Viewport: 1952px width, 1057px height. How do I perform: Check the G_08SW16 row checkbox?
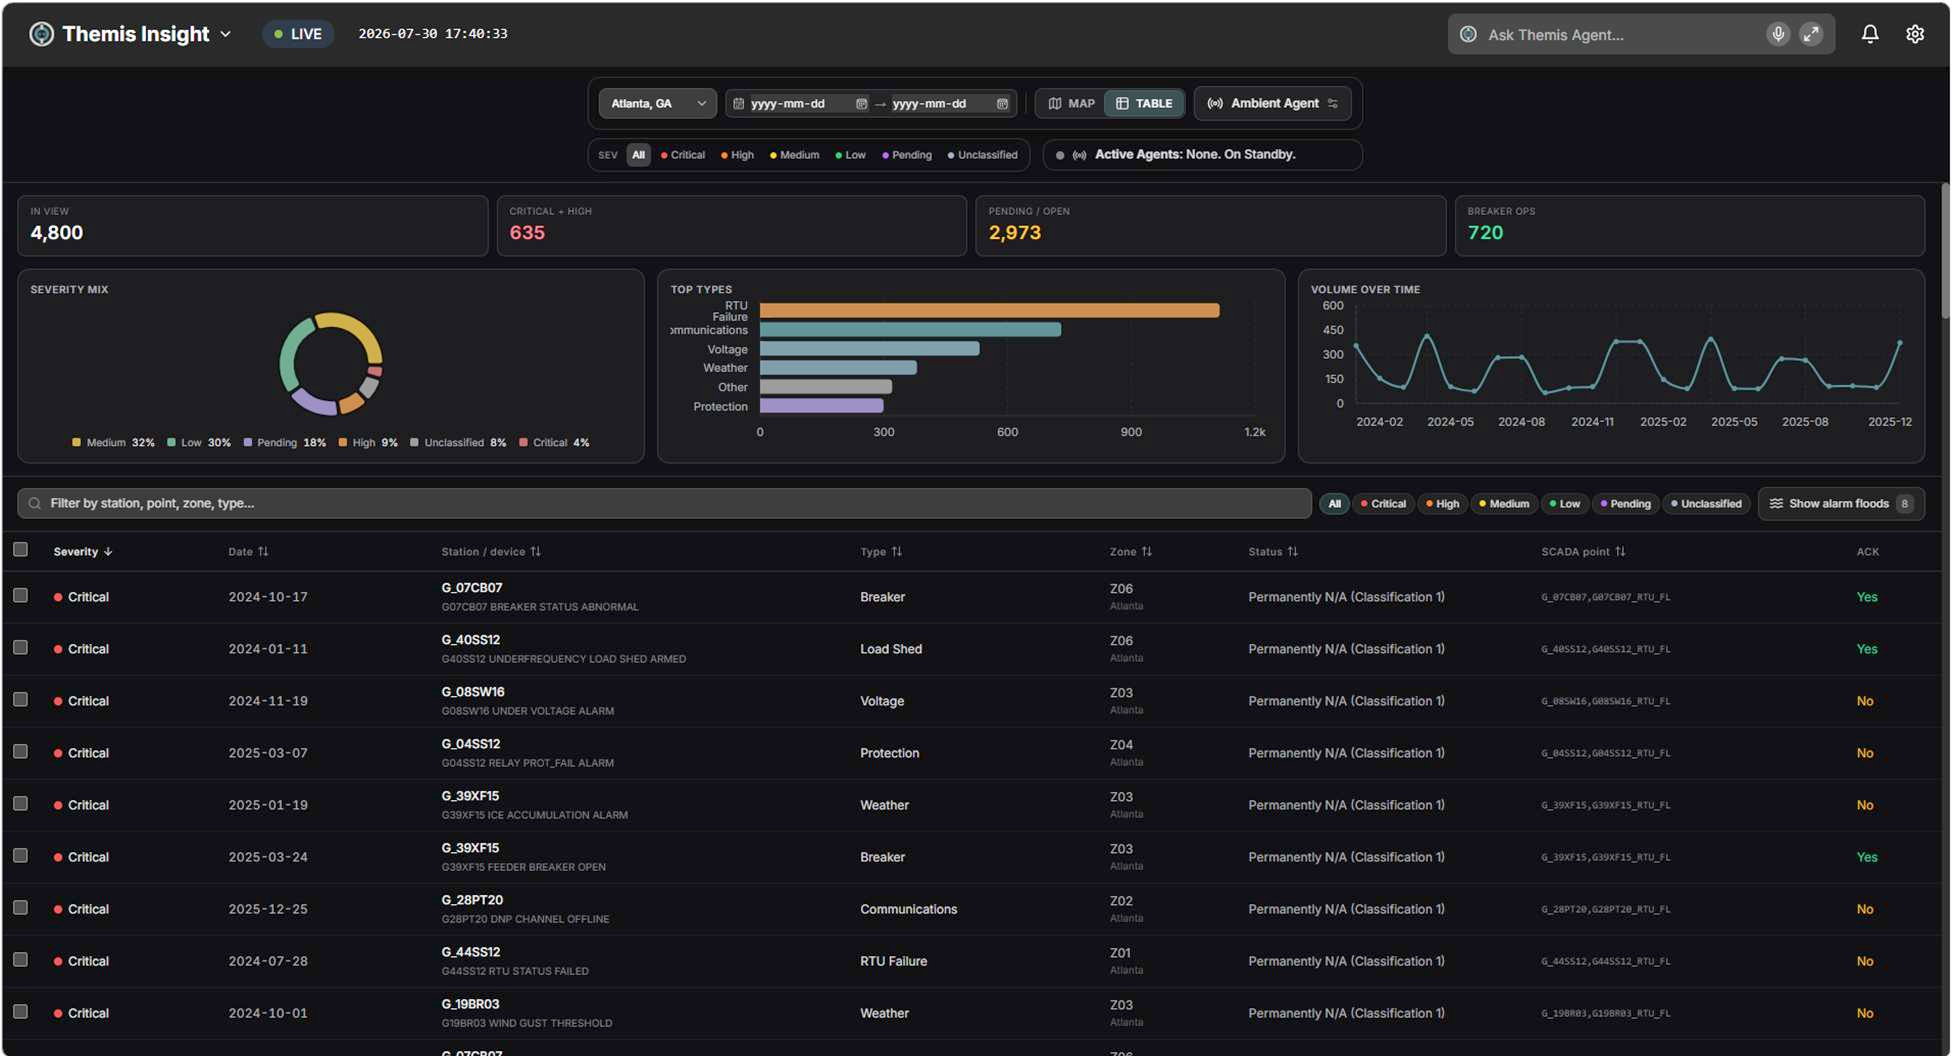[x=20, y=699]
